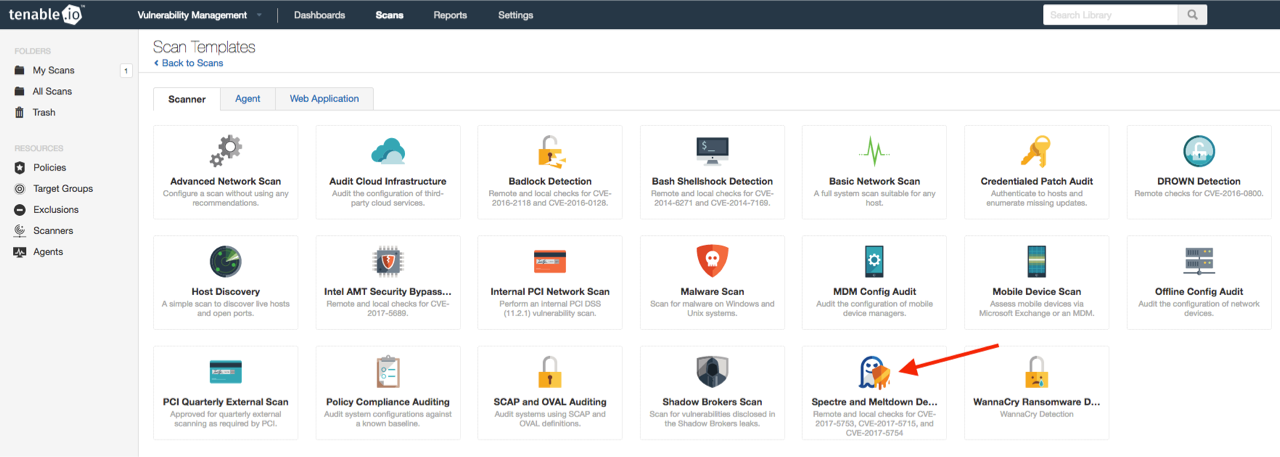1280x457 pixels.
Task: Click the Offline Config Audit title text
Action: 1198,292
